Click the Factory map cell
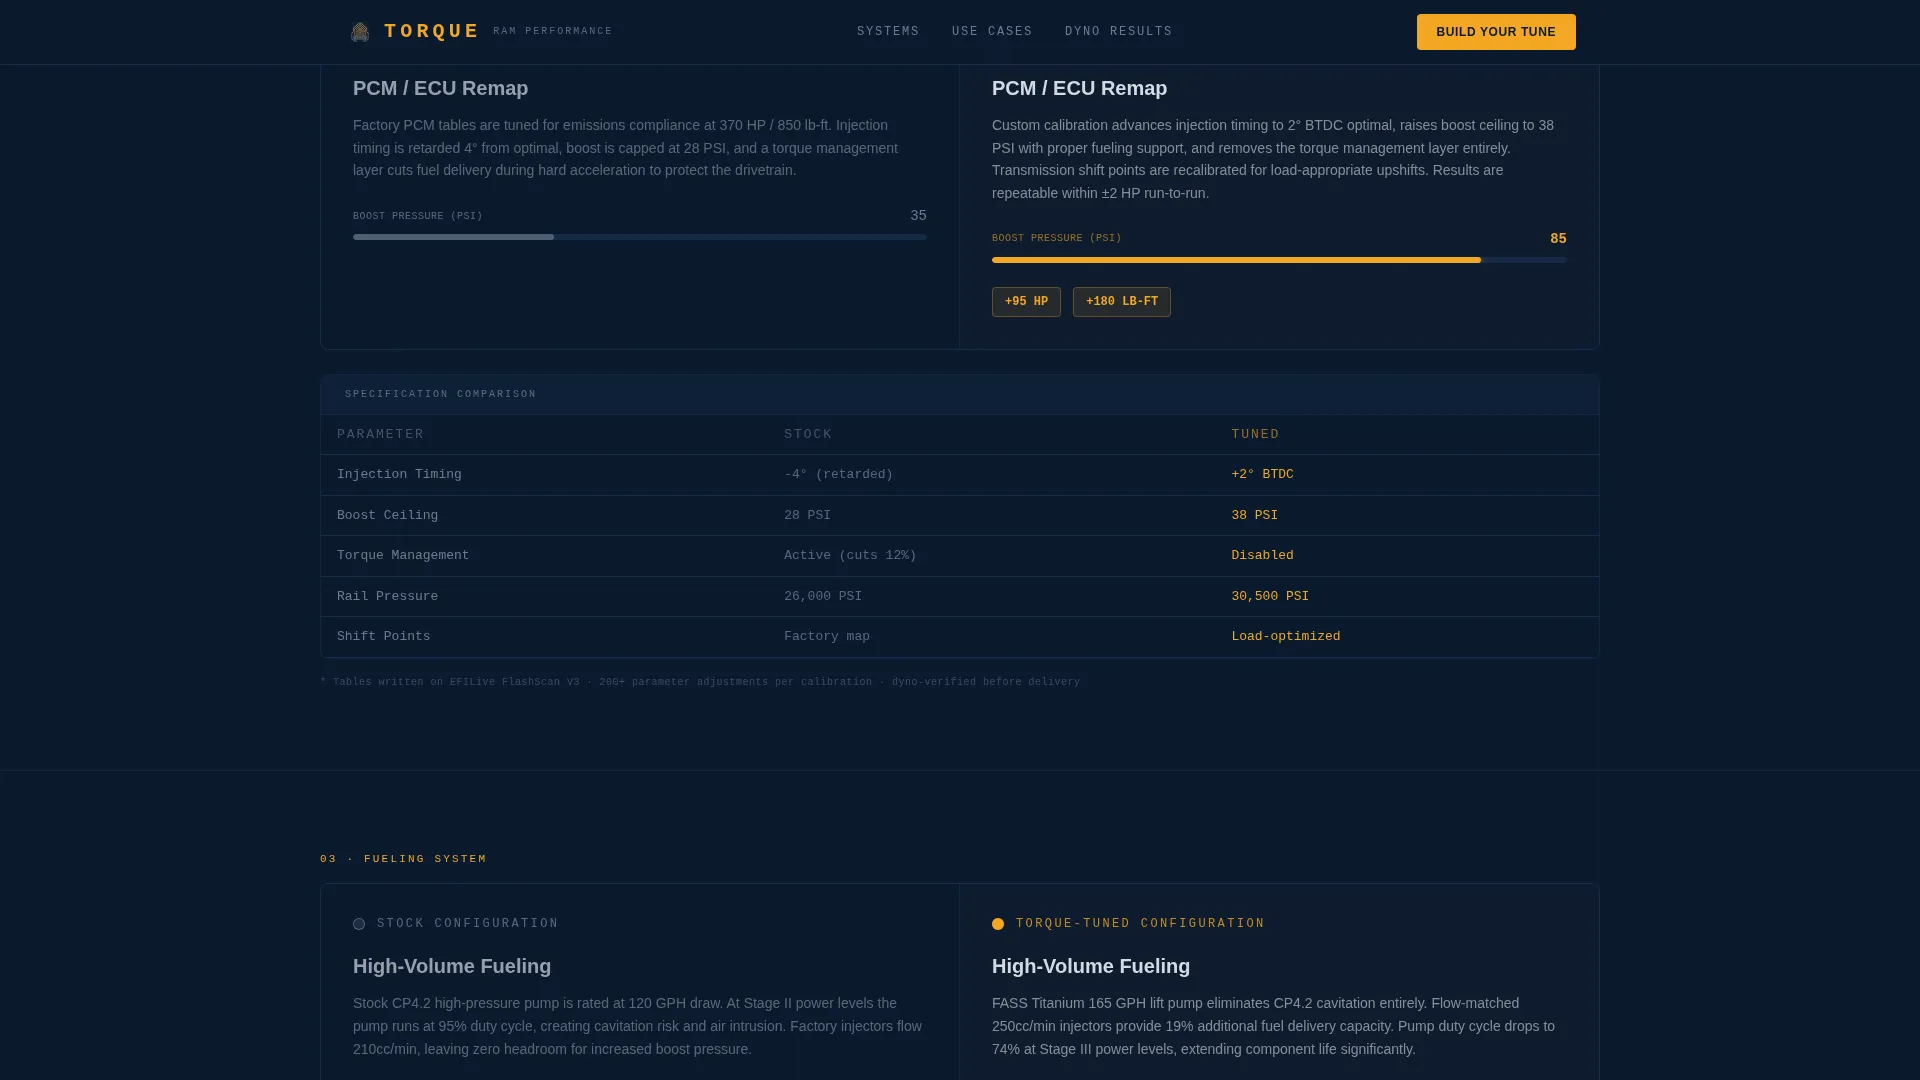The height and width of the screenshot is (1080, 1920). (x=827, y=637)
